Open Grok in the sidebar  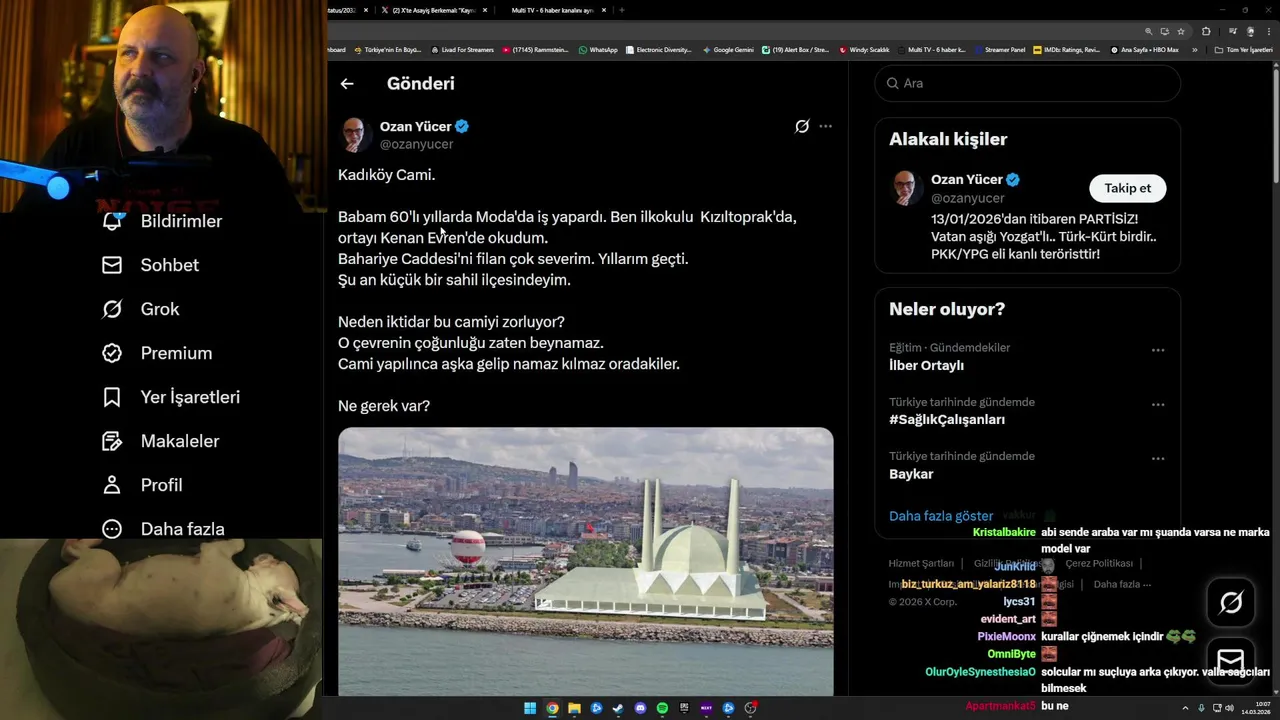(140, 309)
